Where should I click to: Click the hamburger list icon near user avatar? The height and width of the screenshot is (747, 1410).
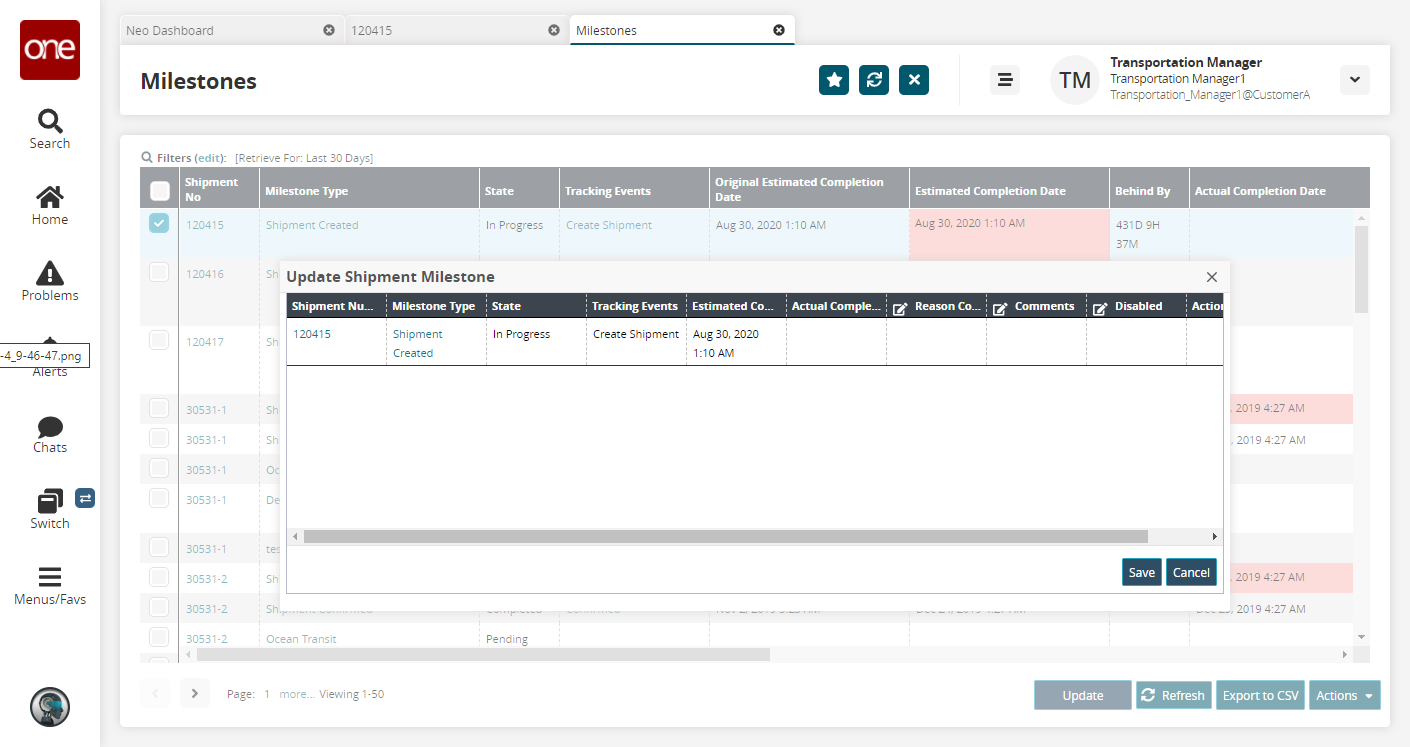point(1005,80)
